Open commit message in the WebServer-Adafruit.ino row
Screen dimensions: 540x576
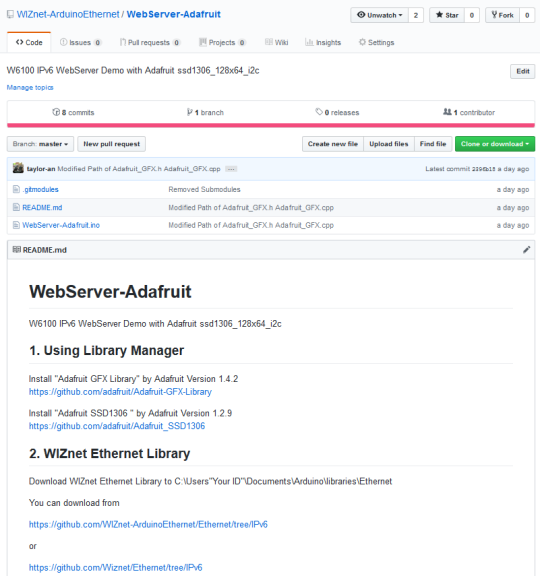(x=251, y=225)
